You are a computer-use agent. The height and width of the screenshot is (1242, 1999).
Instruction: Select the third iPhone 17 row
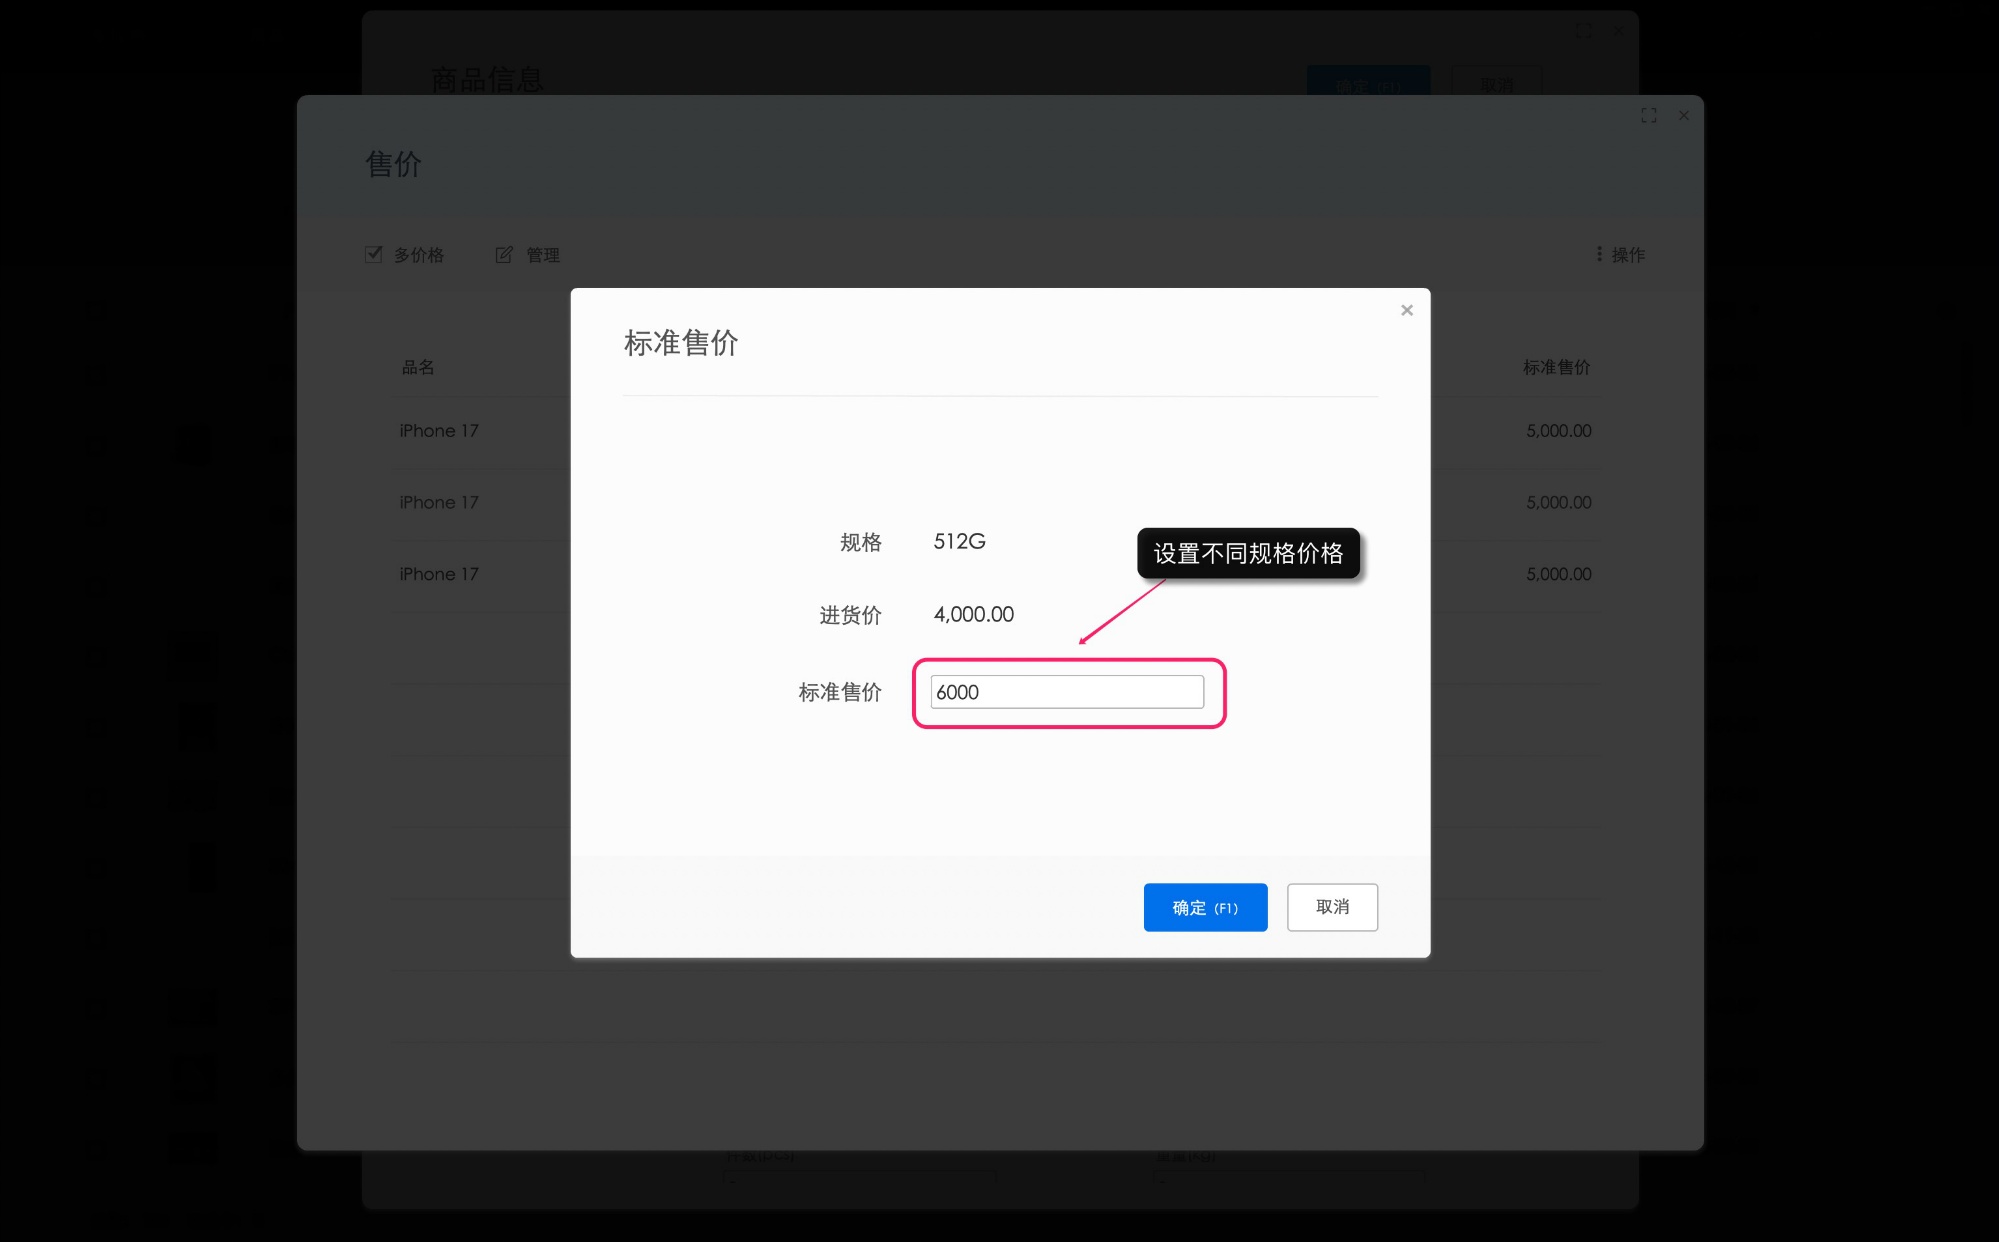point(439,573)
